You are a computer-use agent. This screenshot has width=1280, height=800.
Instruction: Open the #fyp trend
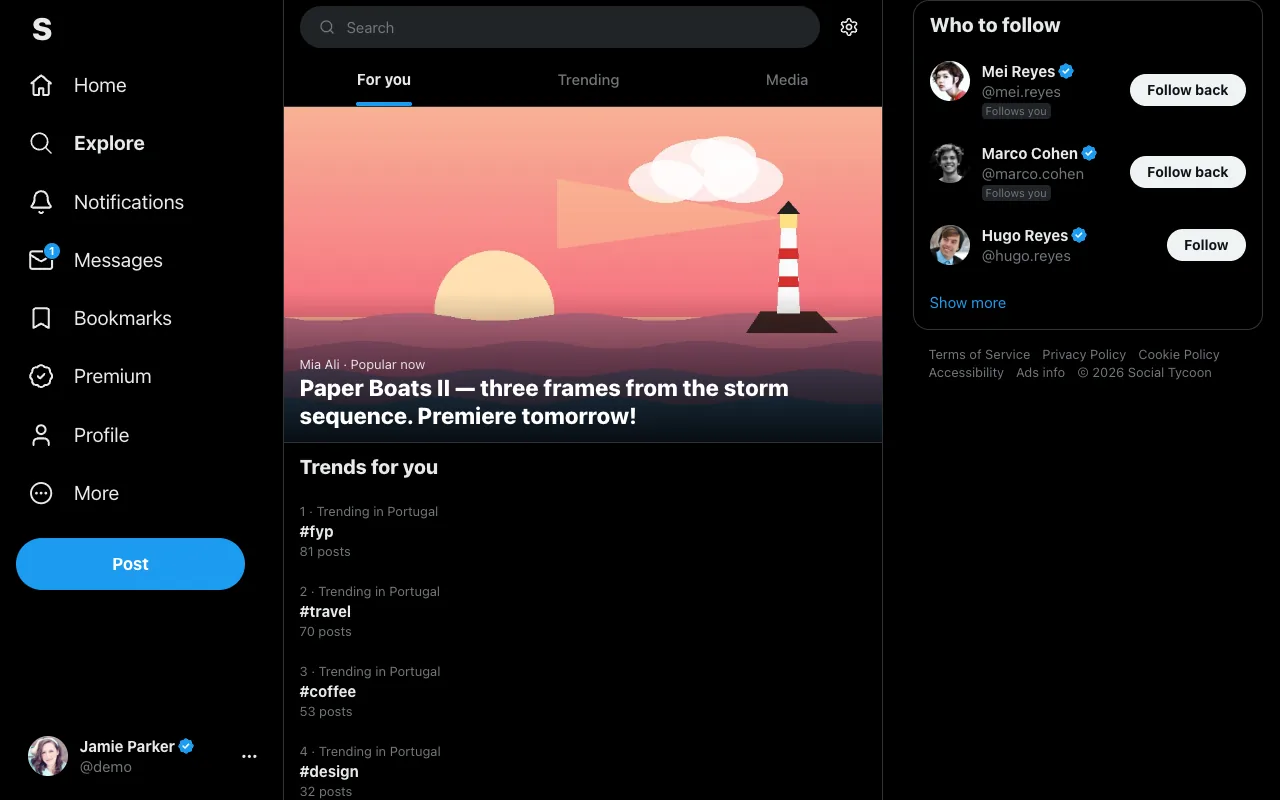(583, 531)
